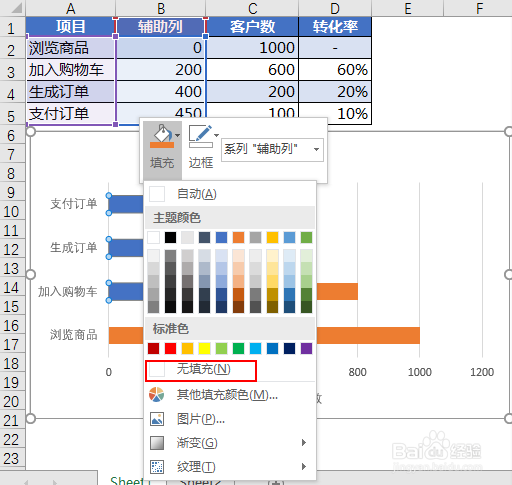The width and height of the screenshot is (512, 485).
Task: Click the color wheel icon beside 其他填充颜色
Action: [157, 395]
